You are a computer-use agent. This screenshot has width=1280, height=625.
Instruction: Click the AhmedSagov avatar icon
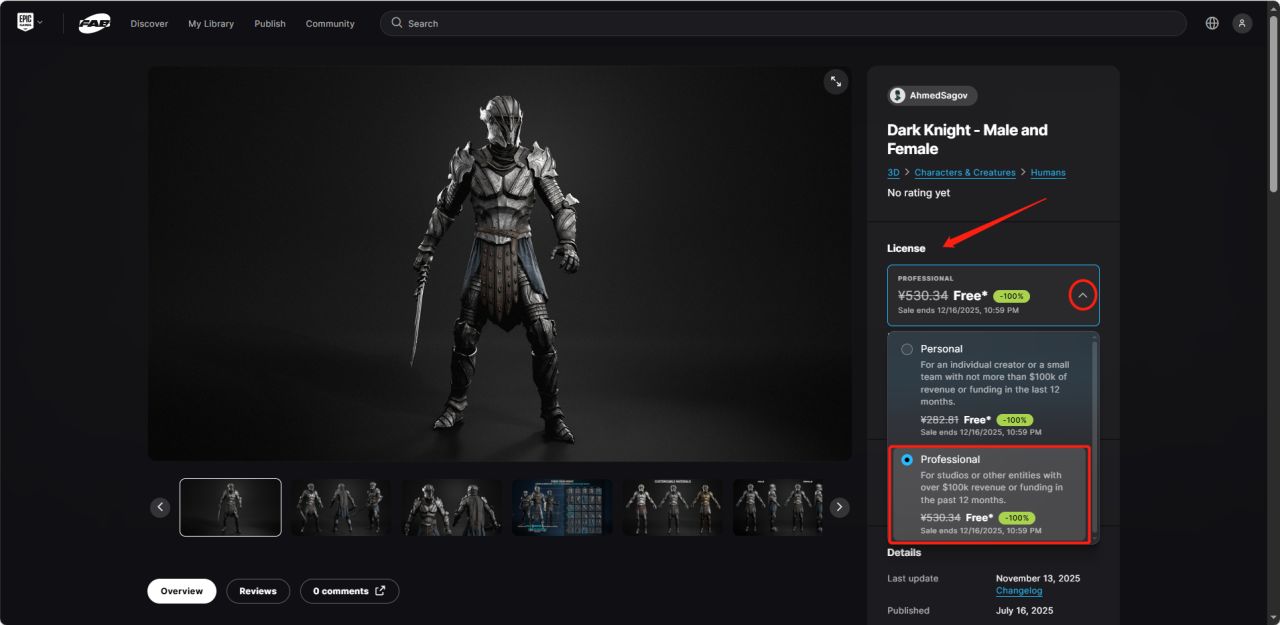click(x=898, y=95)
